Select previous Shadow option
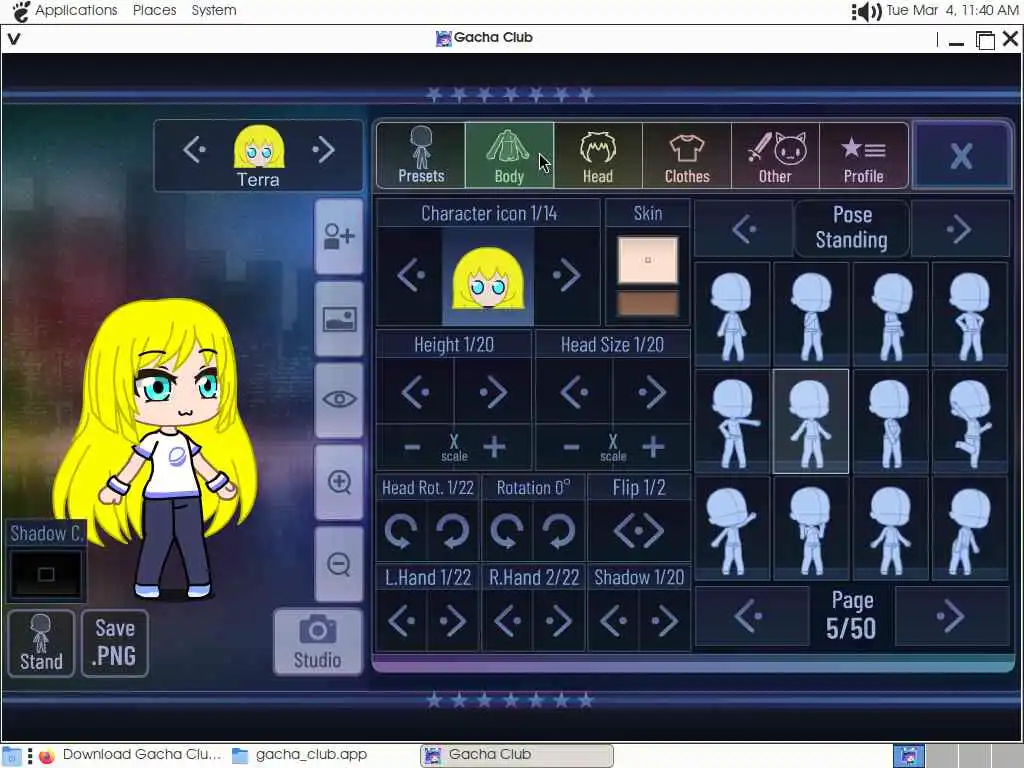This screenshot has width=1024, height=768. point(613,622)
